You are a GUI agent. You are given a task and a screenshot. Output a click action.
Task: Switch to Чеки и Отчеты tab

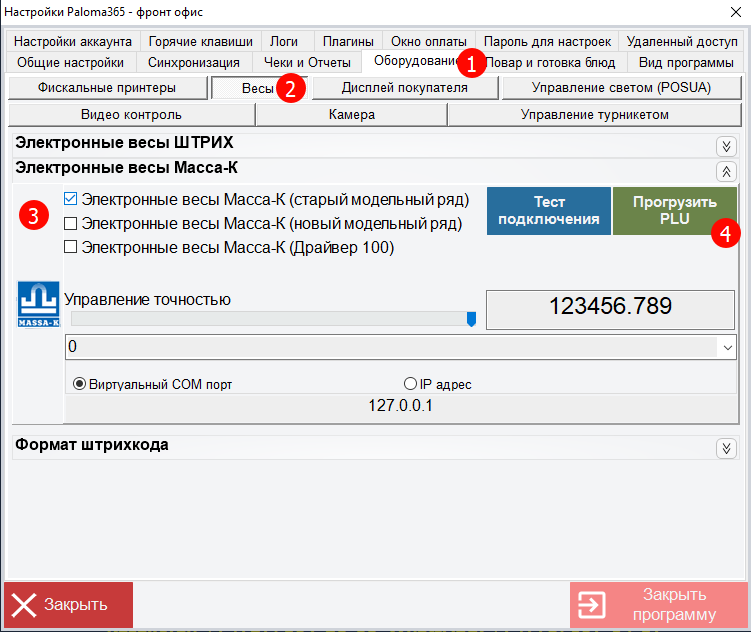point(307,62)
